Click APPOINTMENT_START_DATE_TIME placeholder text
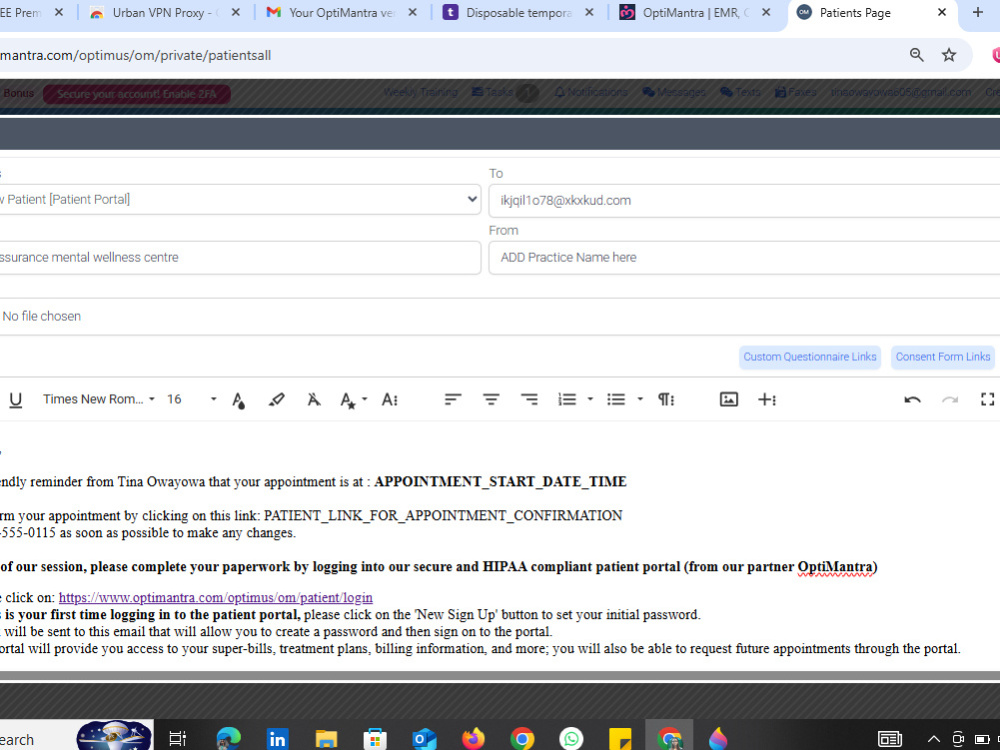The image size is (1000, 750). [501, 482]
